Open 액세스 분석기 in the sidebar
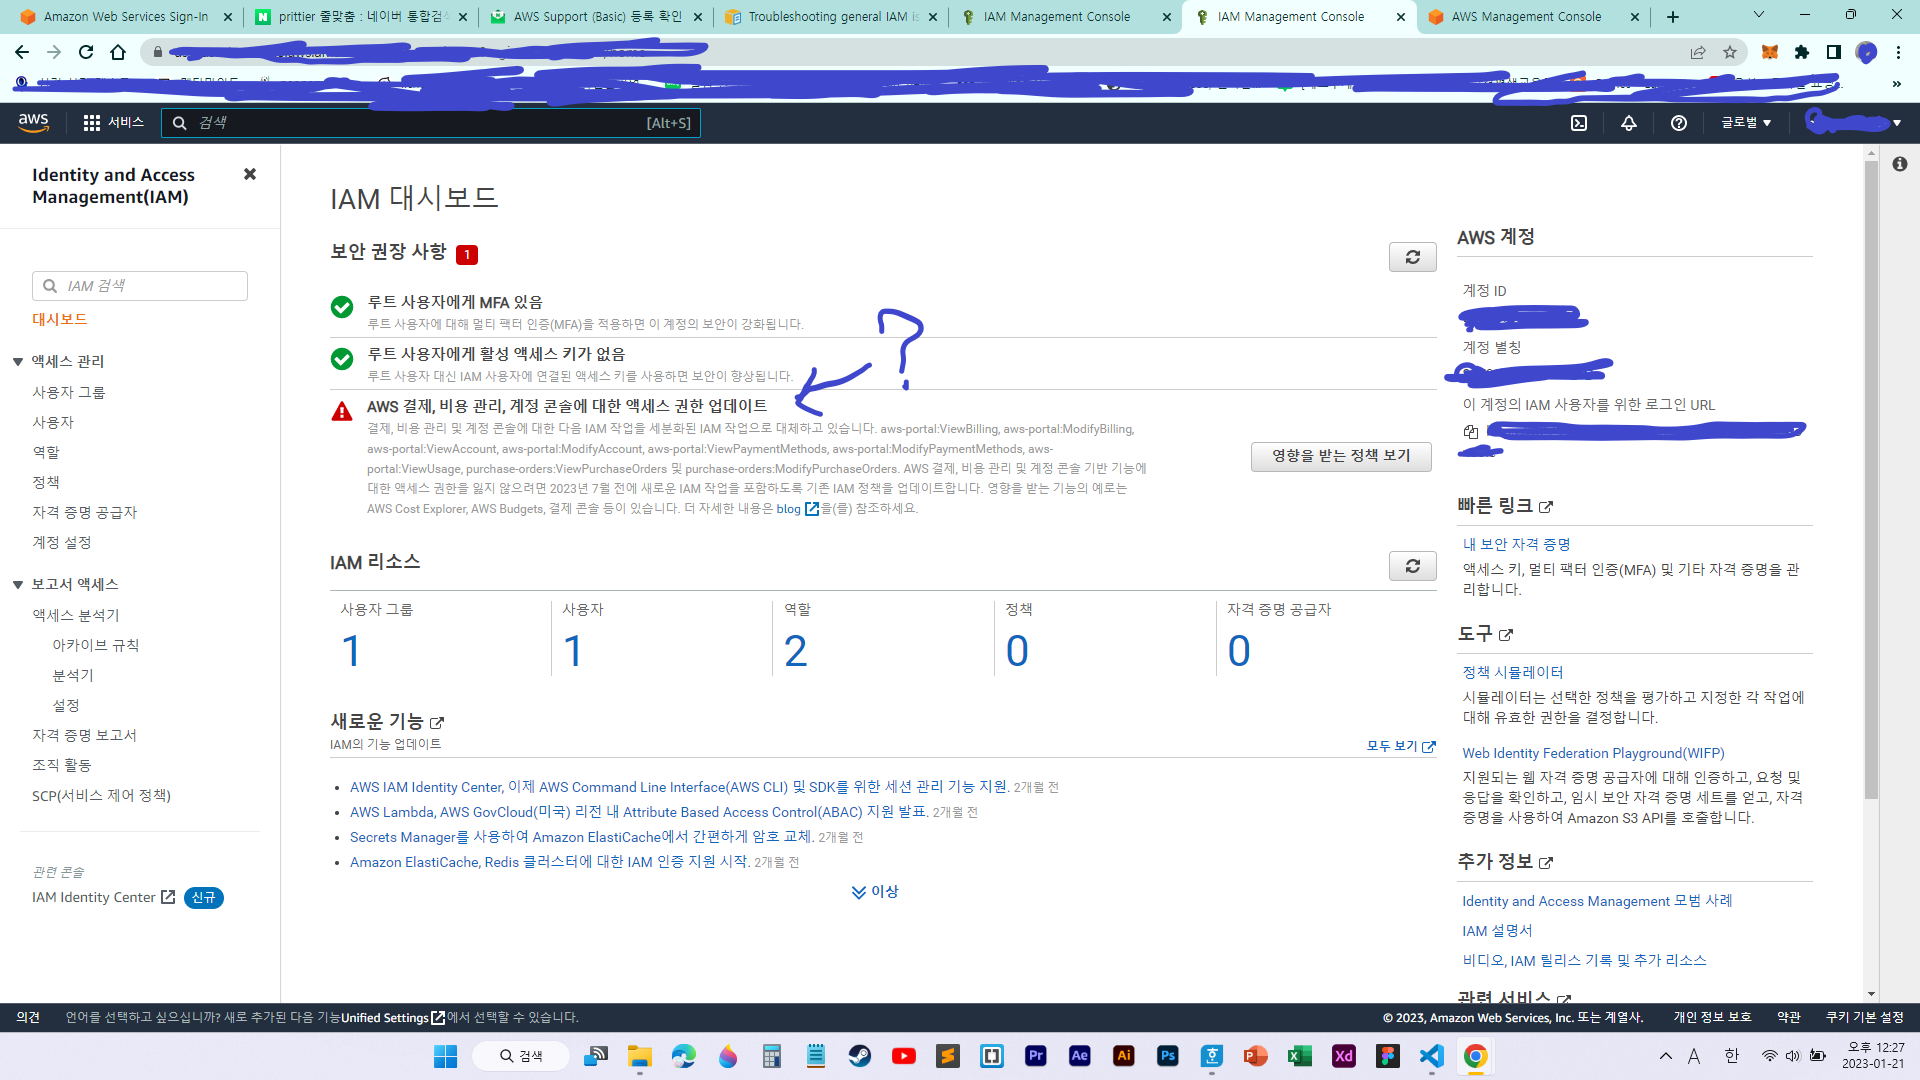The width and height of the screenshot is (1920, 1080). [76, 615]
